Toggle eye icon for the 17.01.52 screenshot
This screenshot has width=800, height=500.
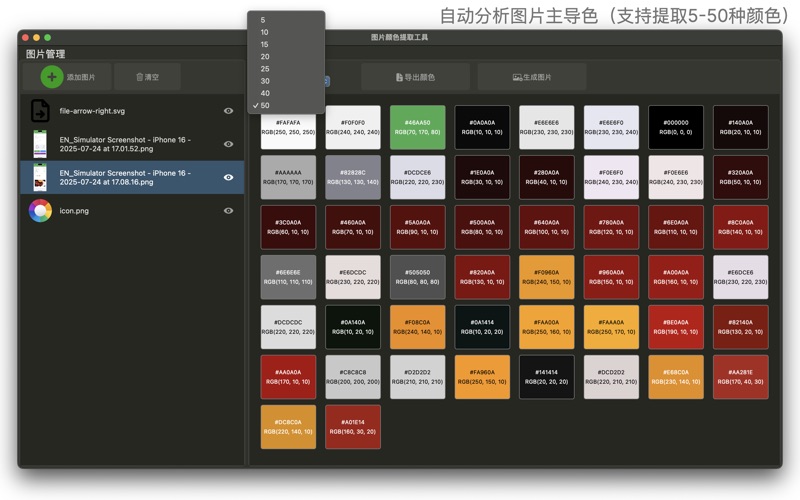[x=229, y=144]
